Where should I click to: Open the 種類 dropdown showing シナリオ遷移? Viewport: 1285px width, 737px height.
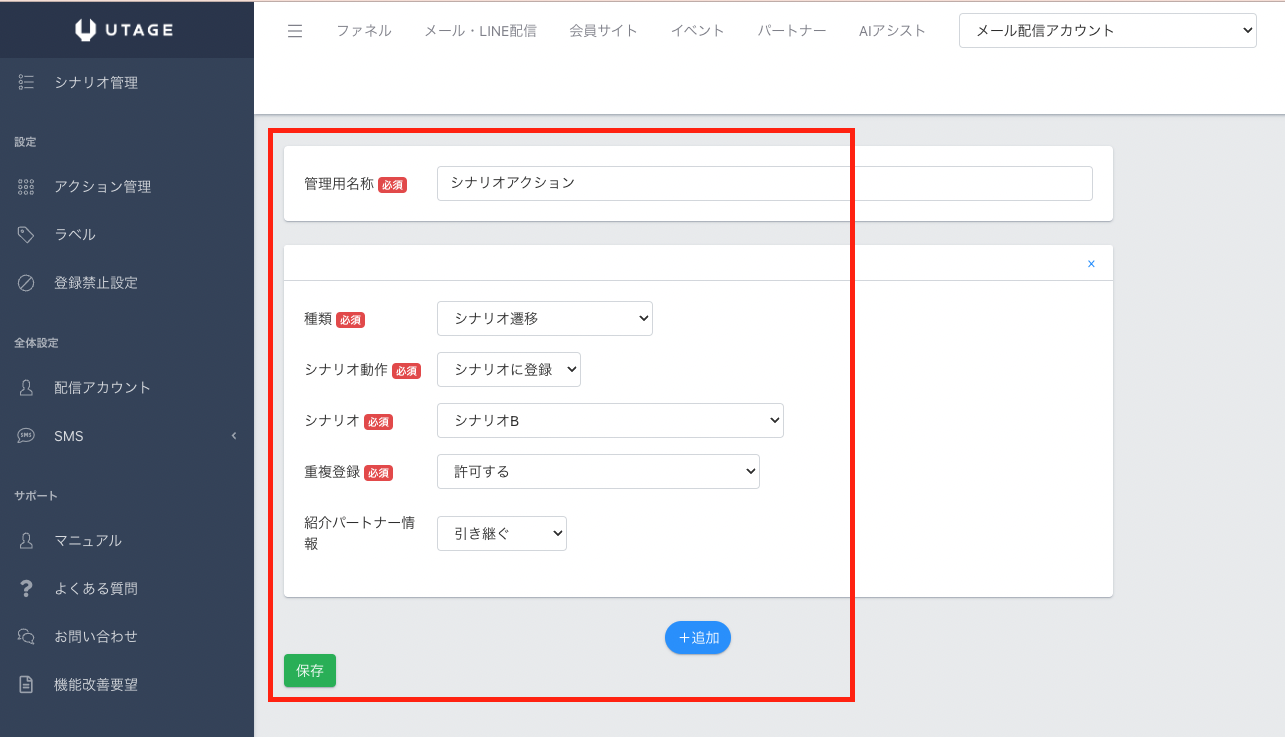(x=545, y=319)
